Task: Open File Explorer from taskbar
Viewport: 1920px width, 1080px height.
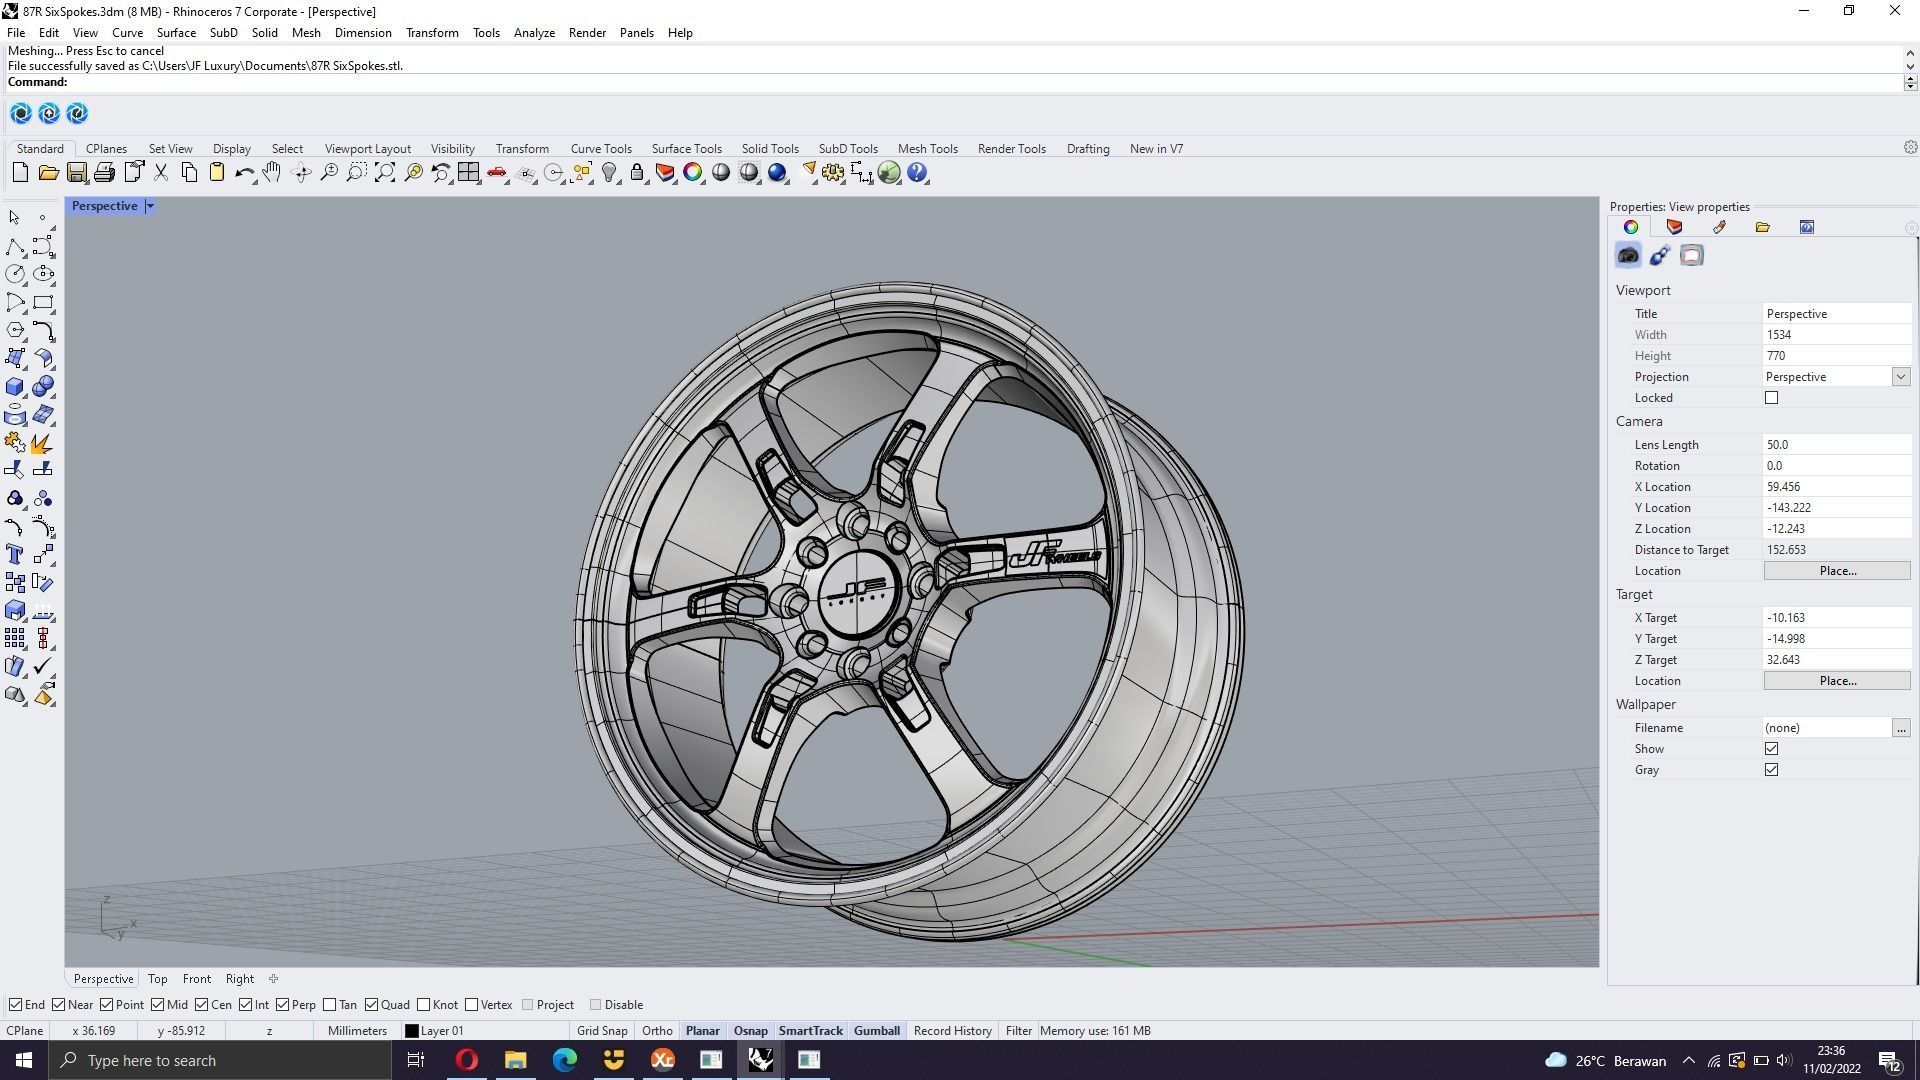Action: pyautogui.click(x=515, y=1060)
